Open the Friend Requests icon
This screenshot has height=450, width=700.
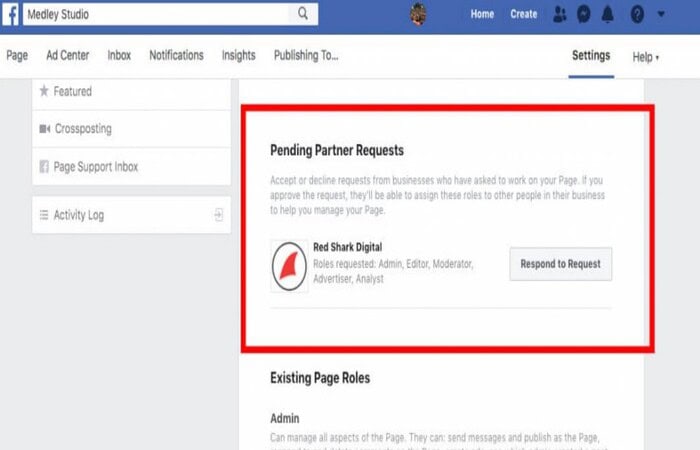(559, 14)
